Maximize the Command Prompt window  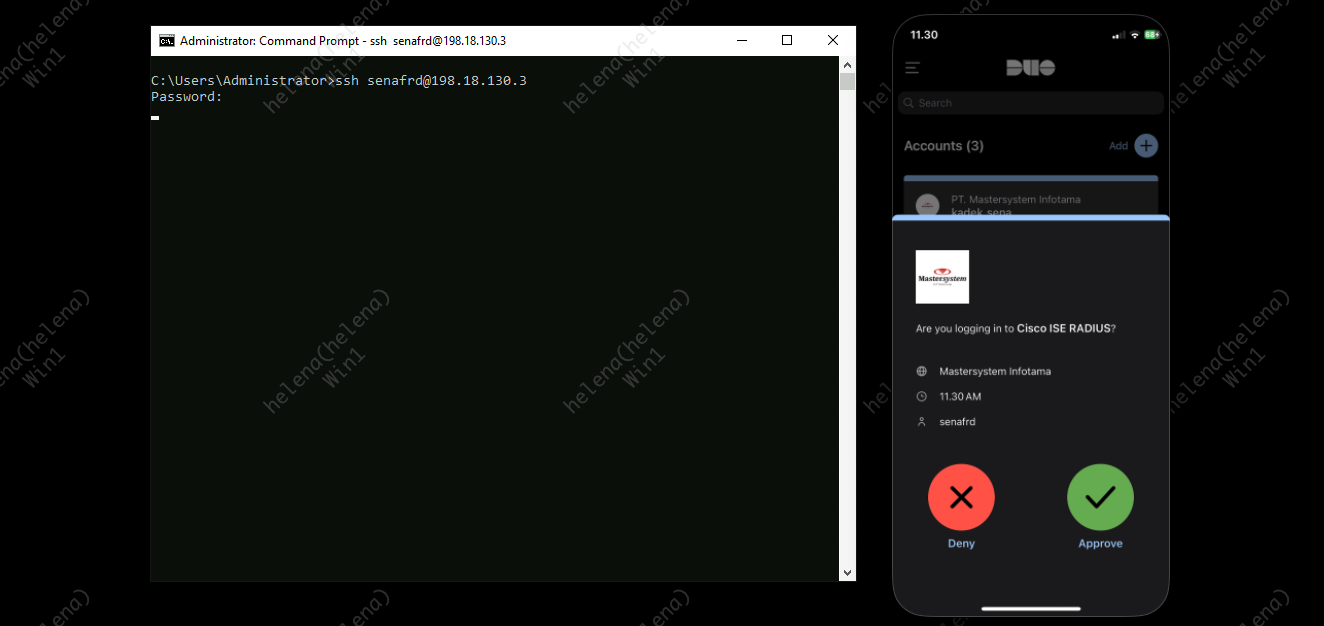click(x=787, y=41)
